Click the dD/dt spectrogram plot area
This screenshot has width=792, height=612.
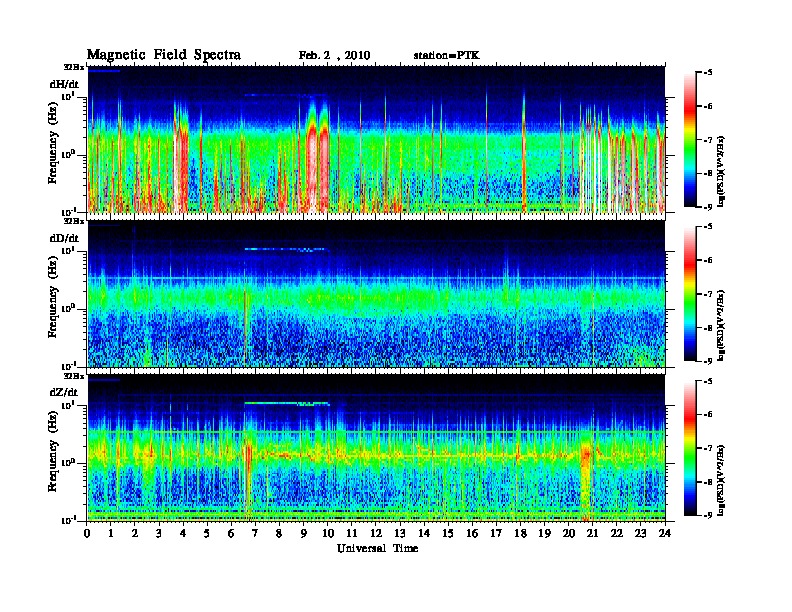(x=376, y=293)
